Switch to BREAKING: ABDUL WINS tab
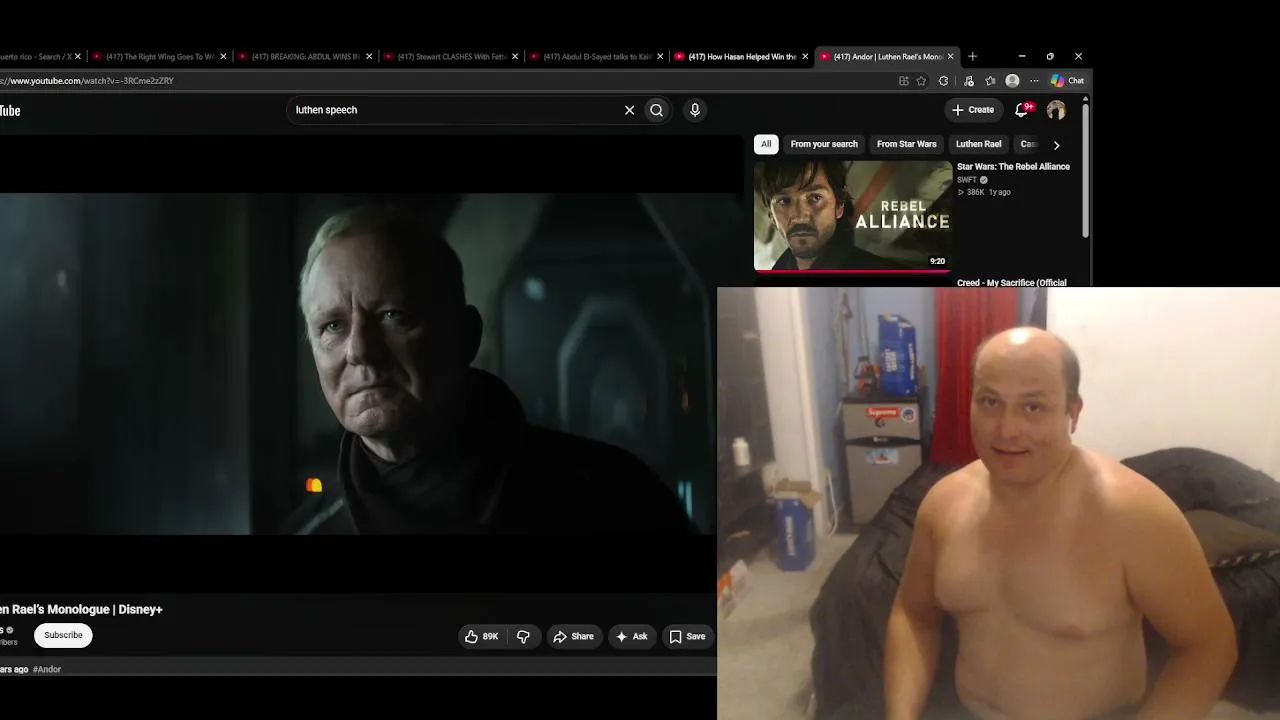1280x720 pixels. coord(306,57)
